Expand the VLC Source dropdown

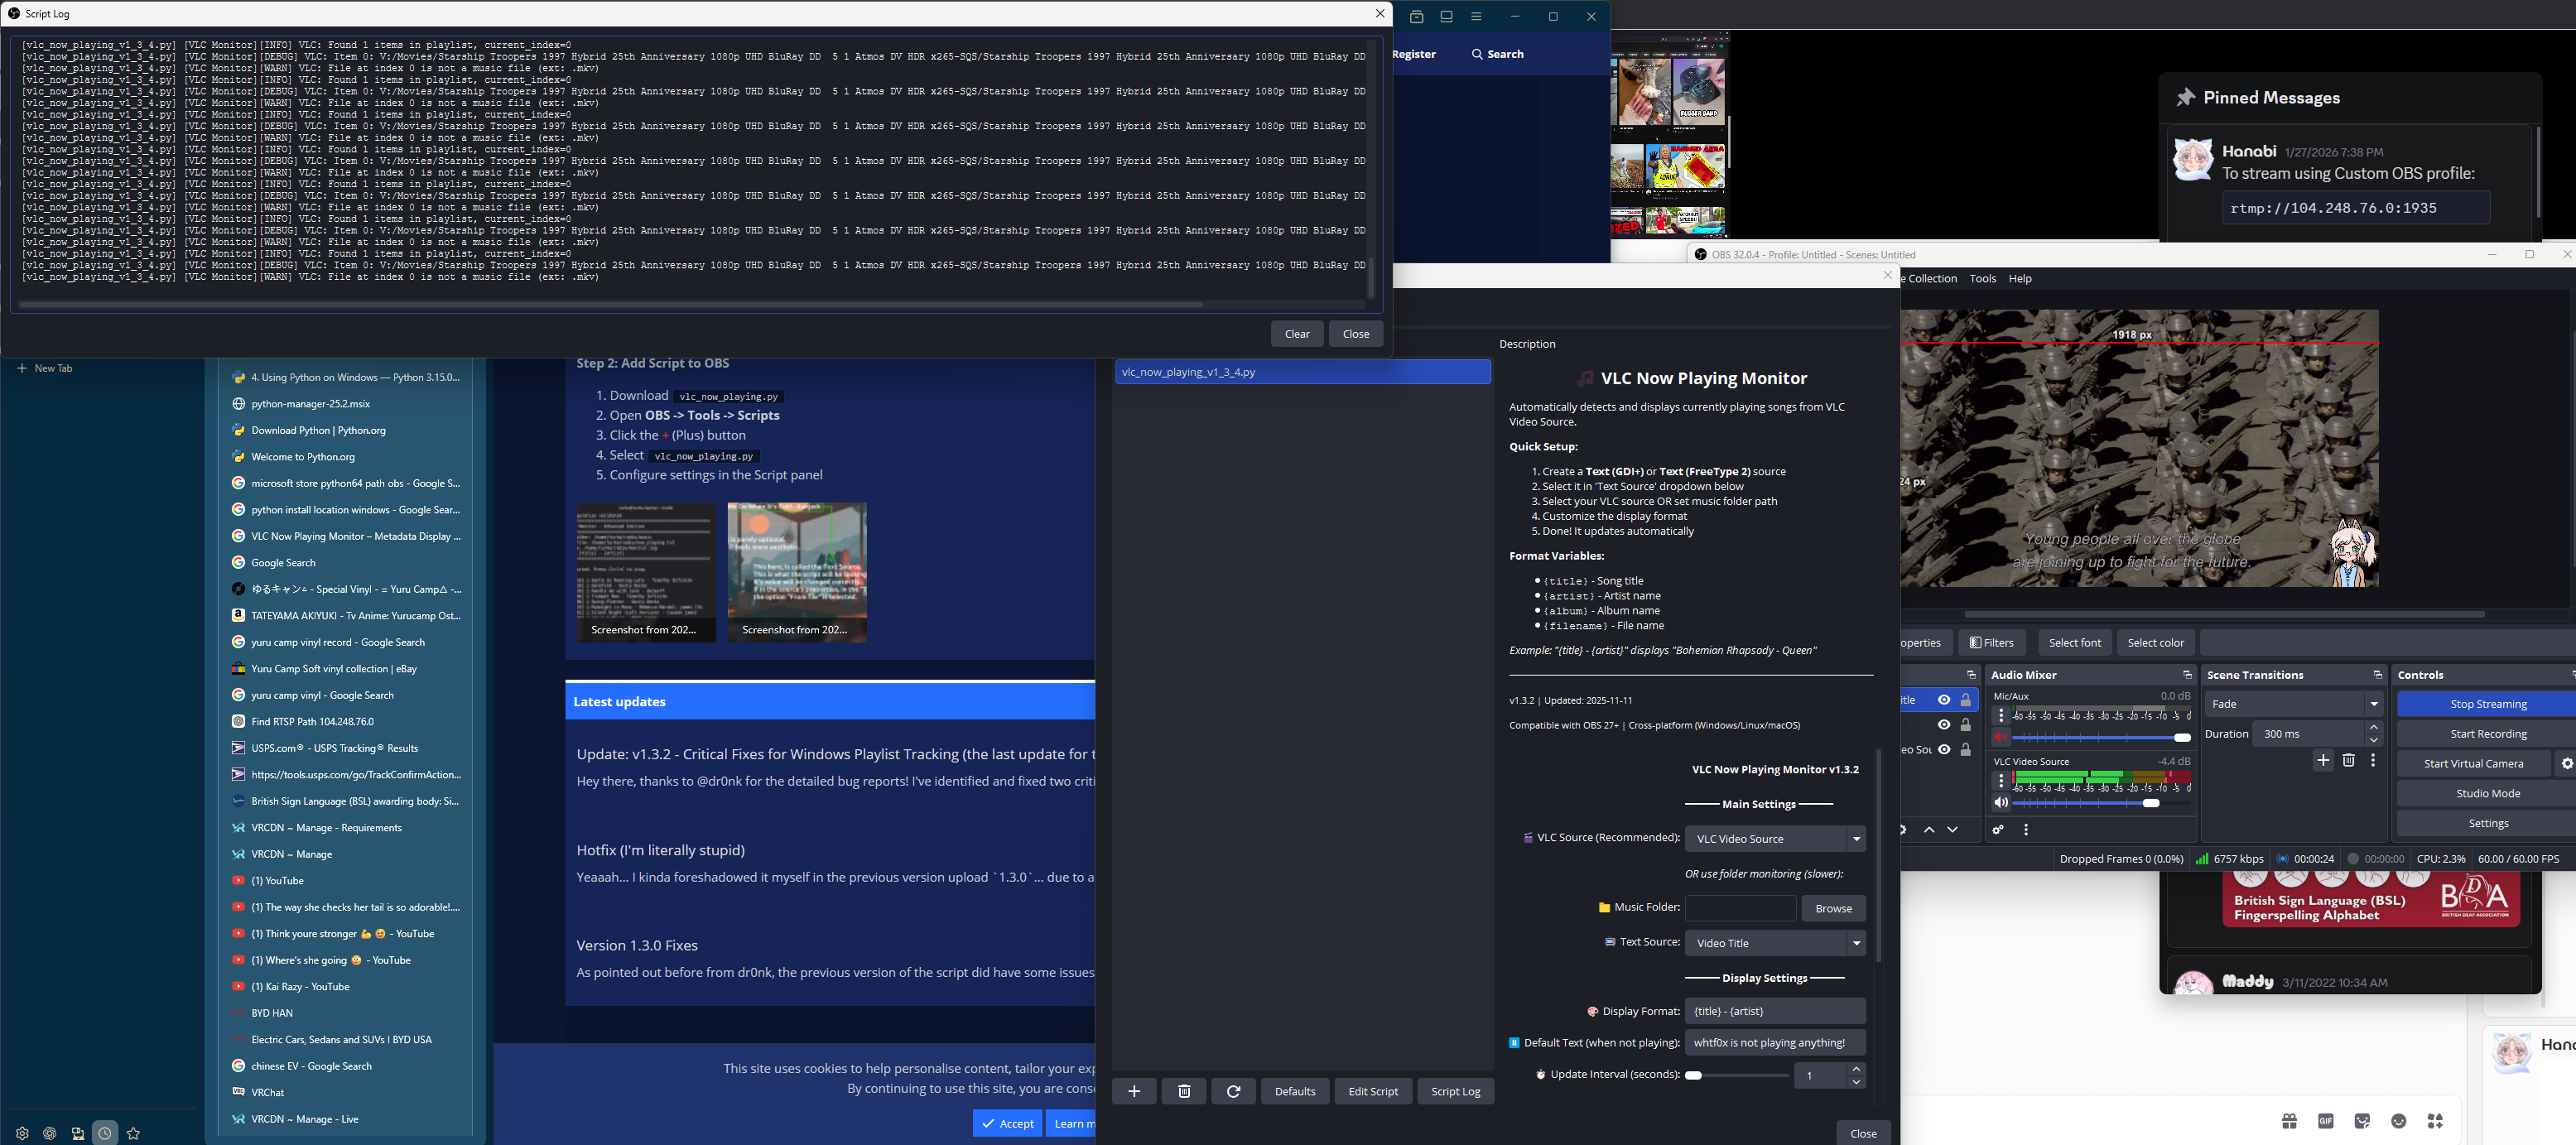tap(1856, 839)
